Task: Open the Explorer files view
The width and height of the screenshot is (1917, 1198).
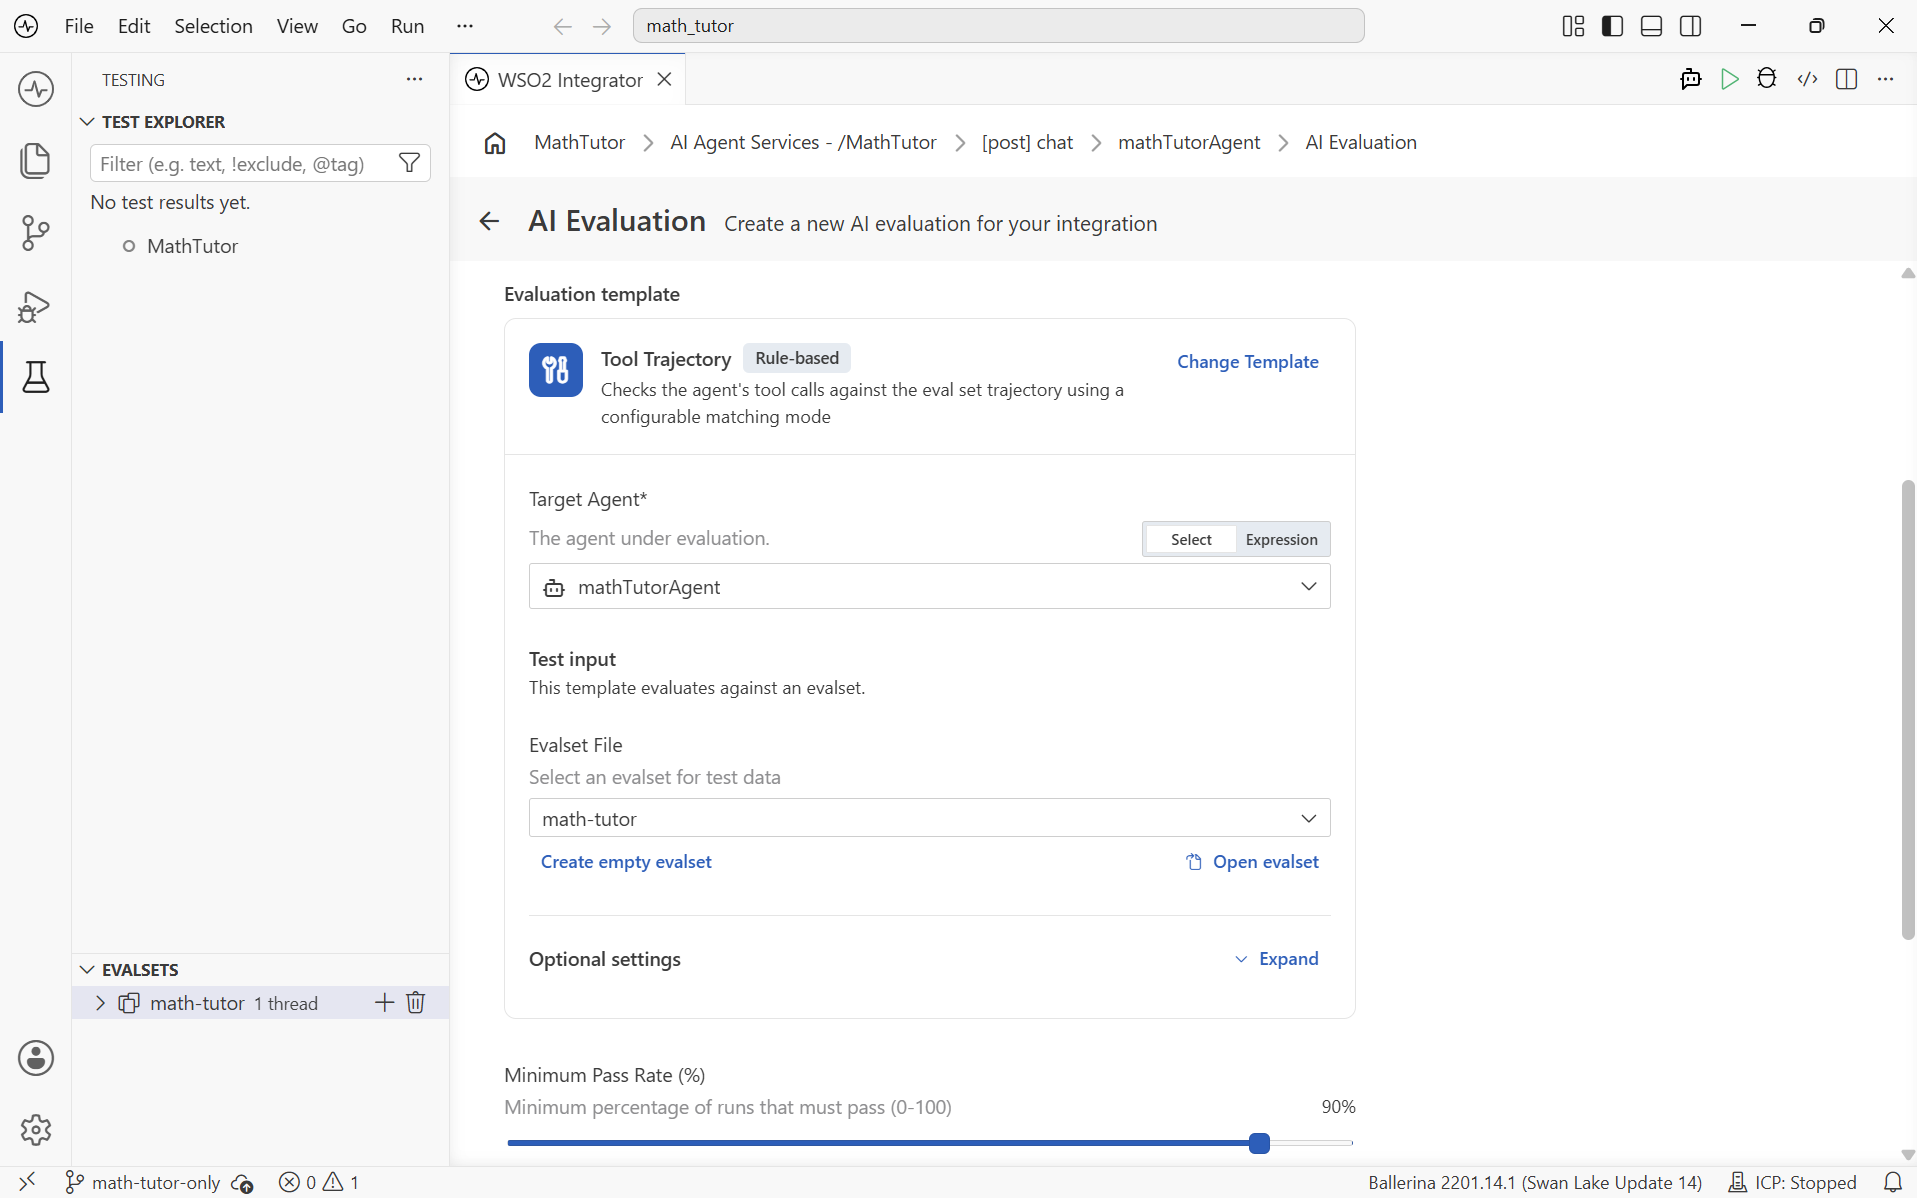Action: pyautogui.click(x=36, y=161)
